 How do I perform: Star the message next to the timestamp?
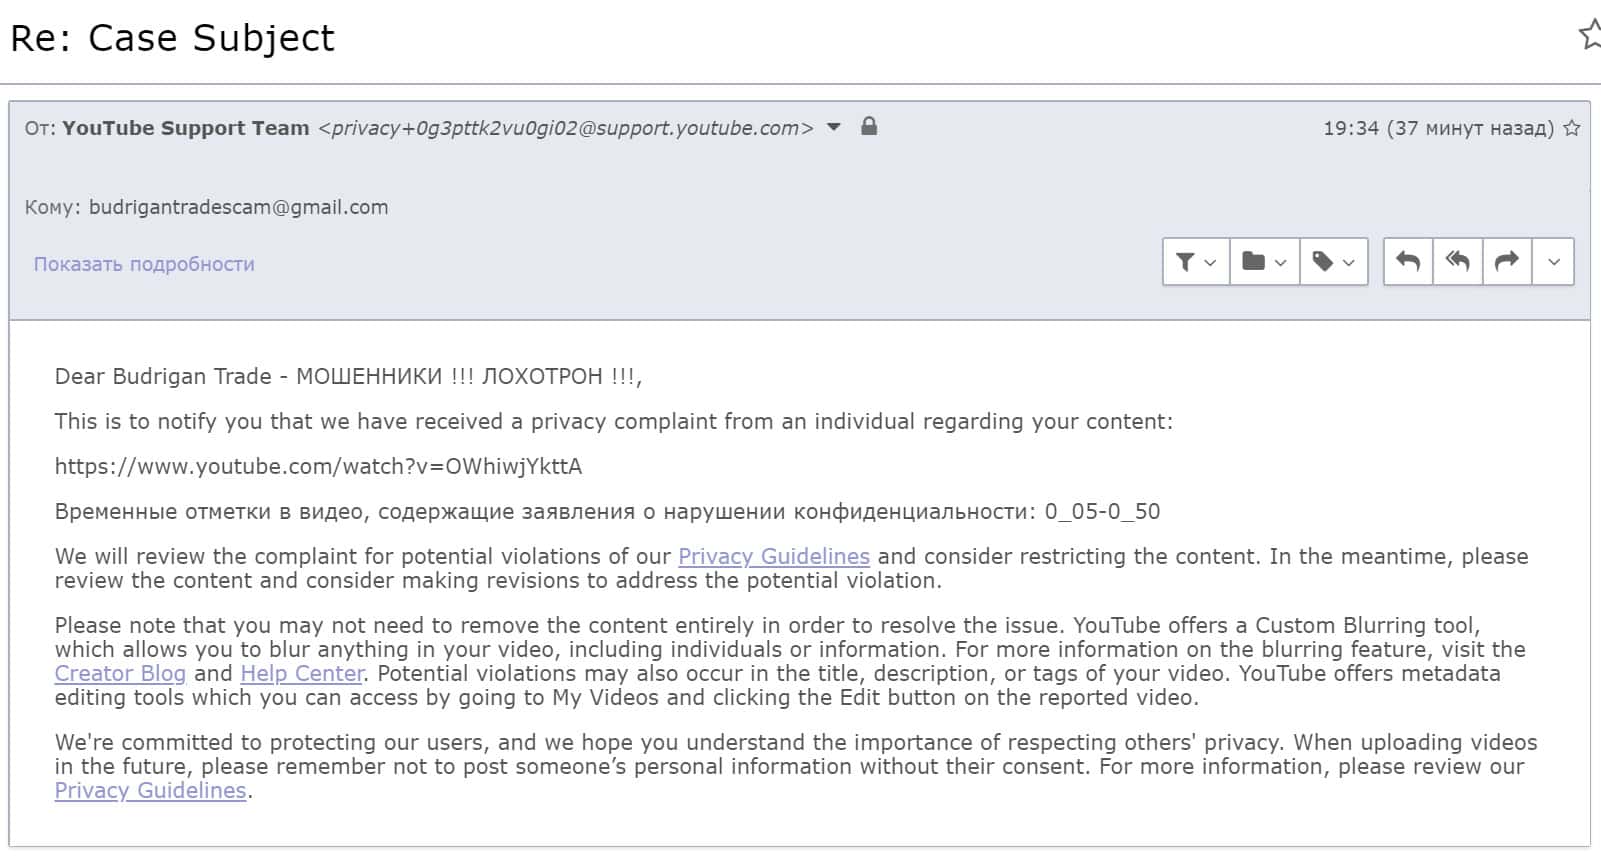point(1572,128)
